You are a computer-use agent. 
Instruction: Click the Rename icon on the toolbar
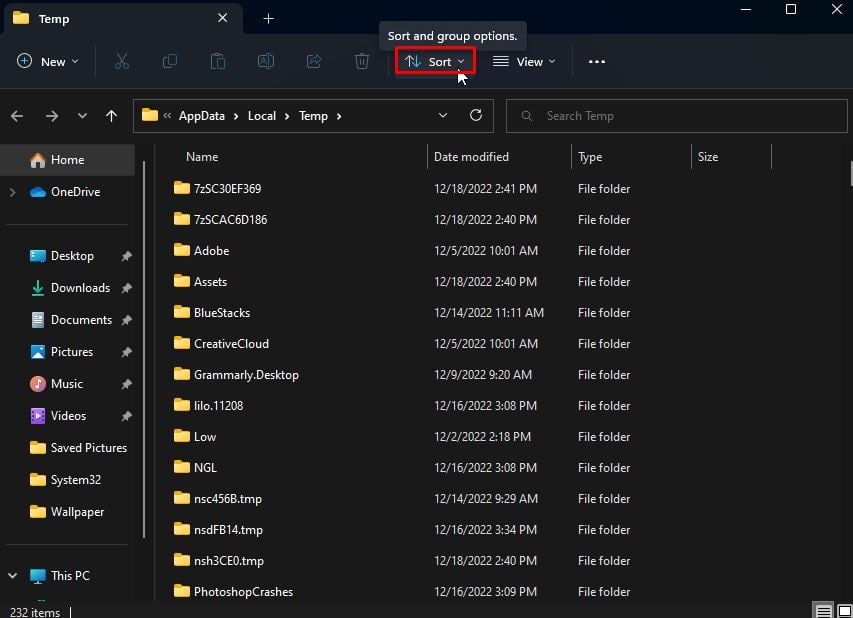click(266, 61)
